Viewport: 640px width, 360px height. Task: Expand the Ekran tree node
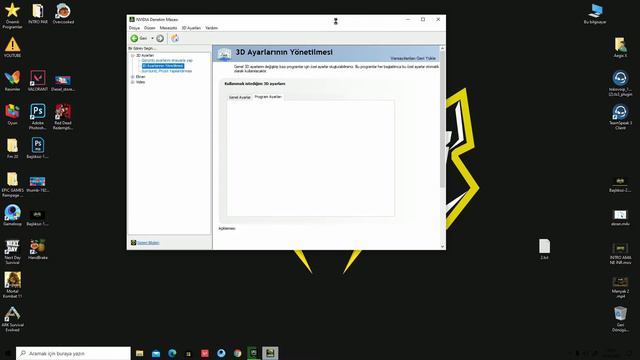click(x=133, y=77)
